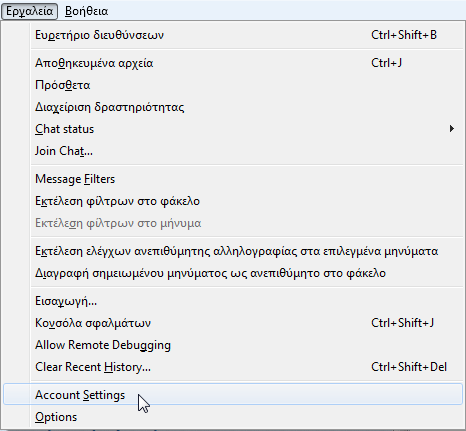This screenshot has width=466, height=431.
Task: Click Join Chat... menu item
Action: click(x=233, y=151)
